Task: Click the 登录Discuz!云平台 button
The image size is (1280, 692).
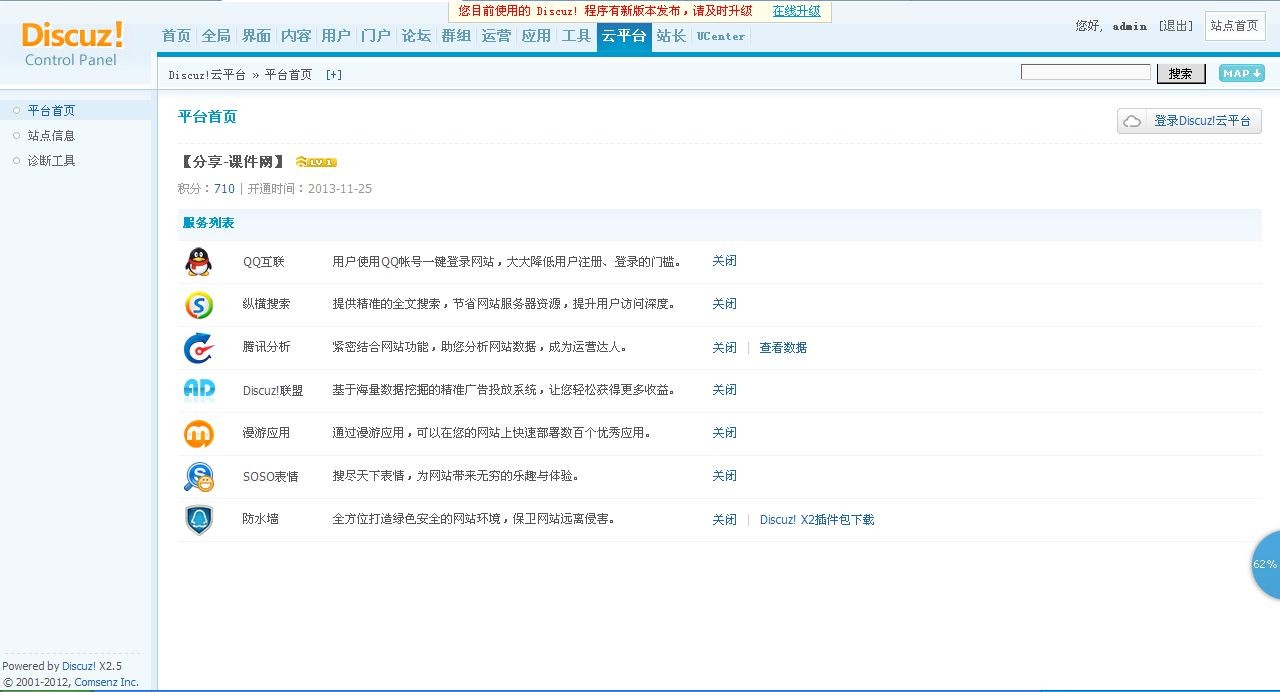Action: (1189, 121)
